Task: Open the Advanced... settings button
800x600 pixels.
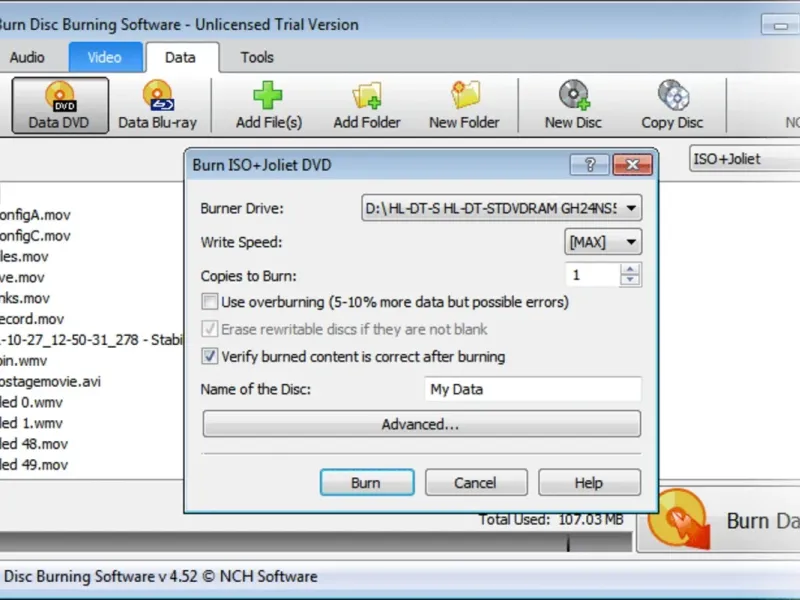Action: pyautogui.click(x=421, y=424)
